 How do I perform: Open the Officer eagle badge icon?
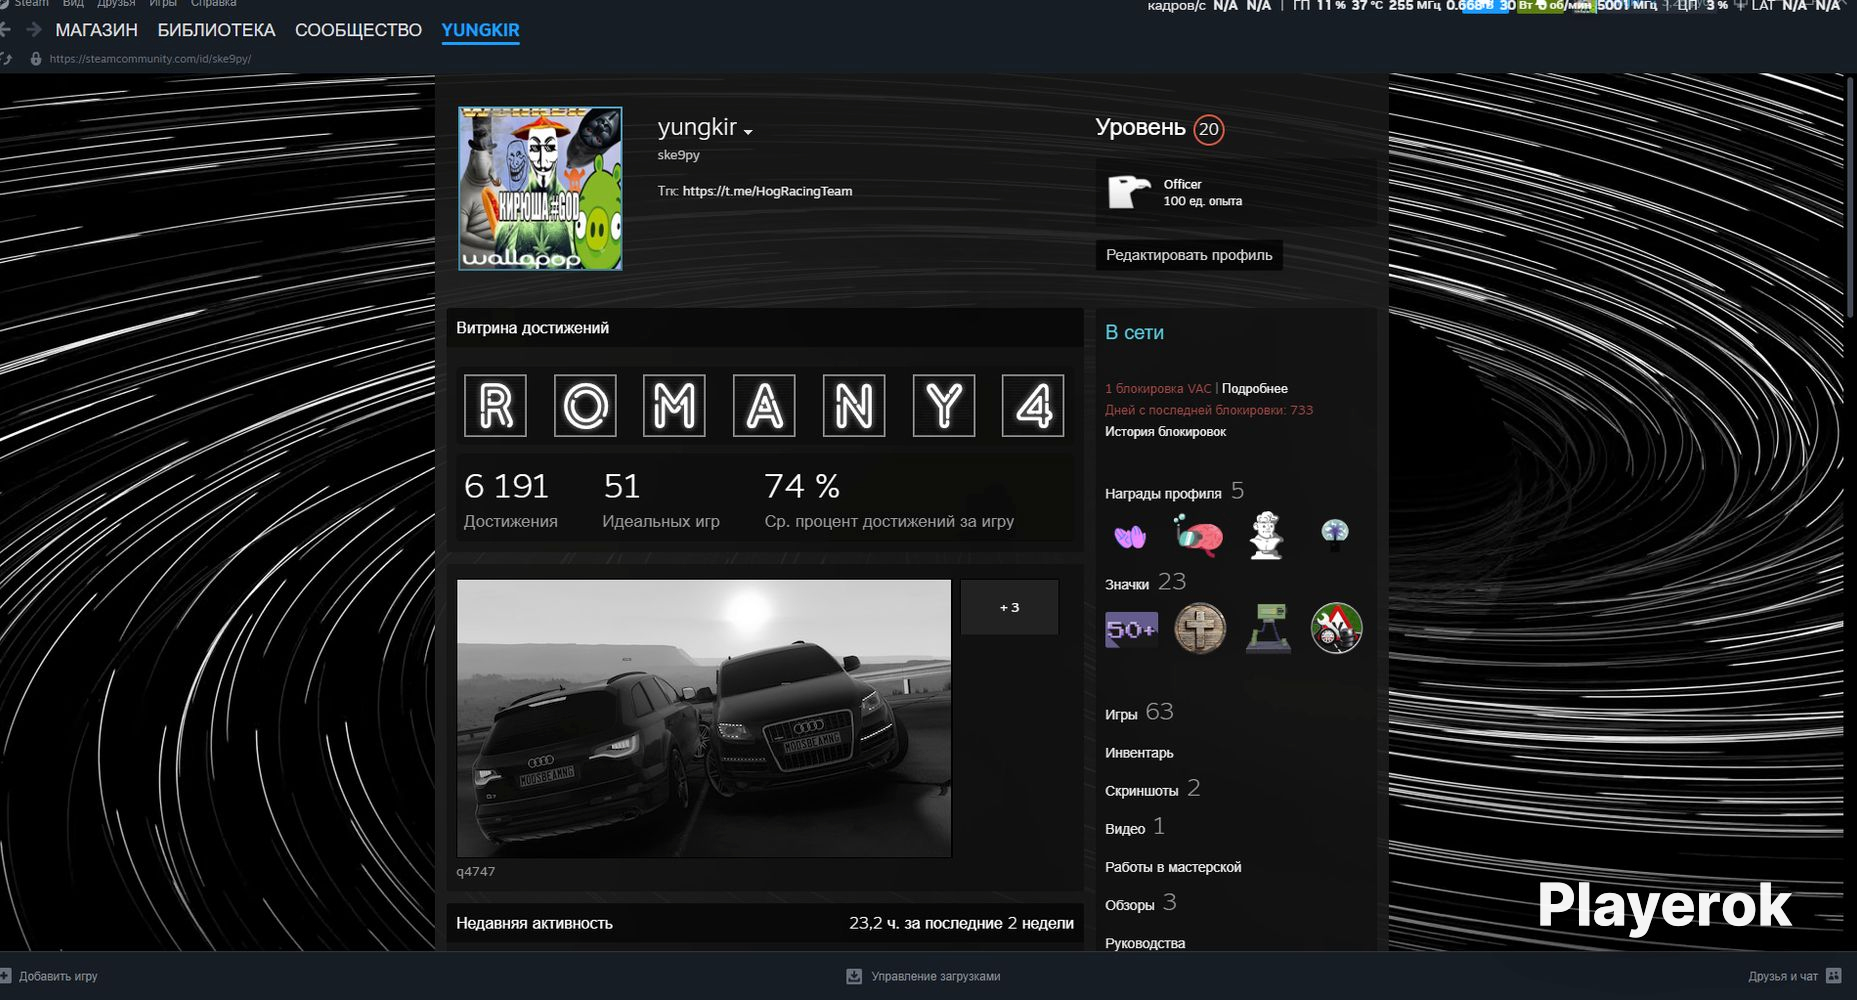1129,192
